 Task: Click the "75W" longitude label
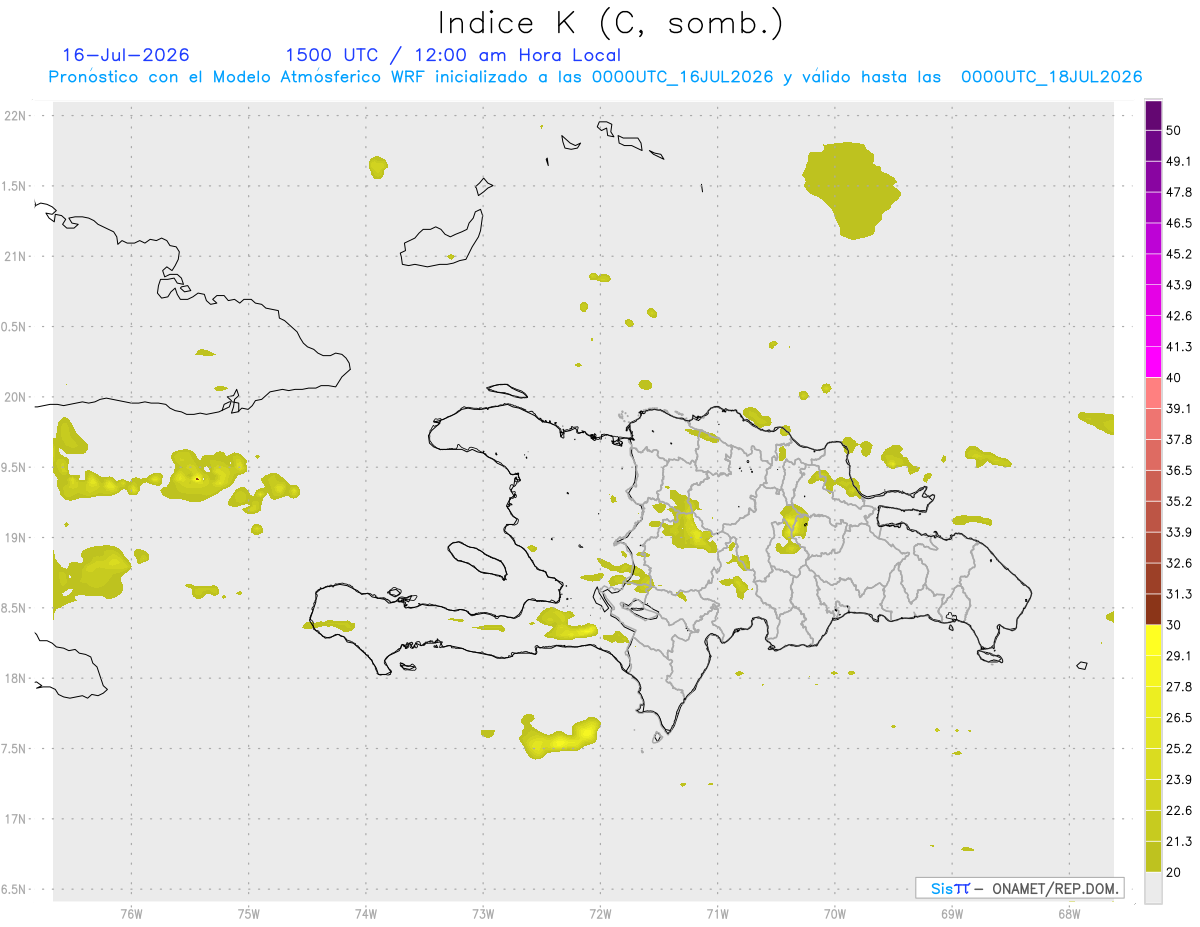(x=249, y=912)
